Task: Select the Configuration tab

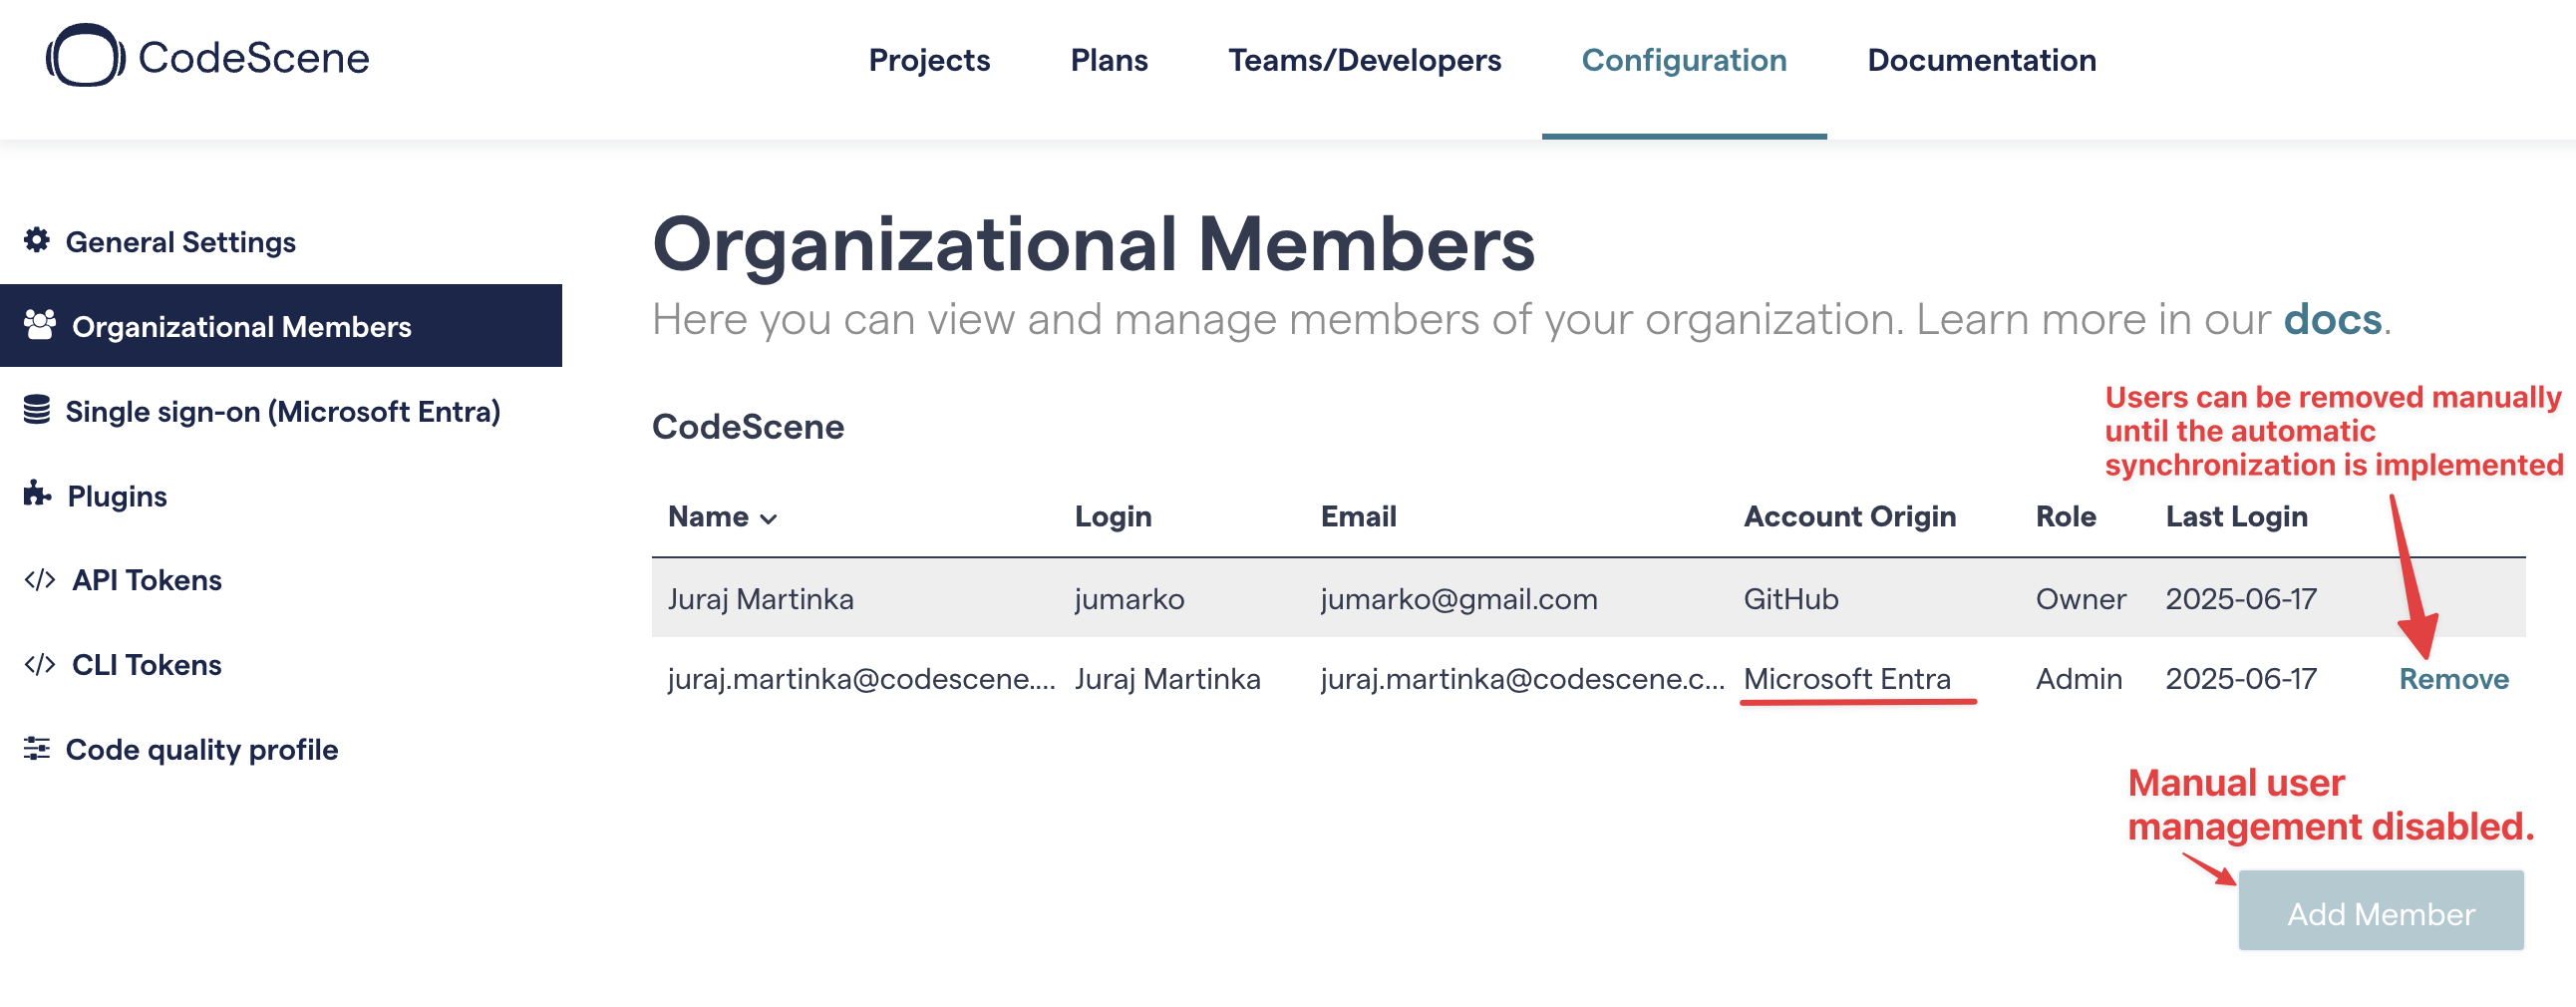Action: pyautogui.click(x=1685, y=60)
